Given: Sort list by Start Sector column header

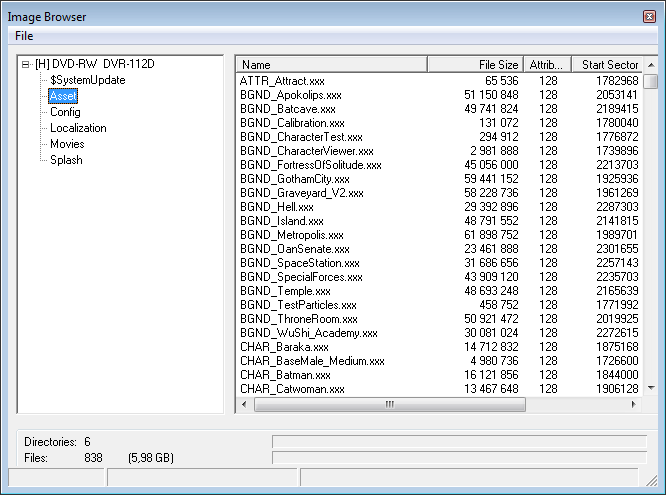Looking at the screenshot, I should click(607, 65).
